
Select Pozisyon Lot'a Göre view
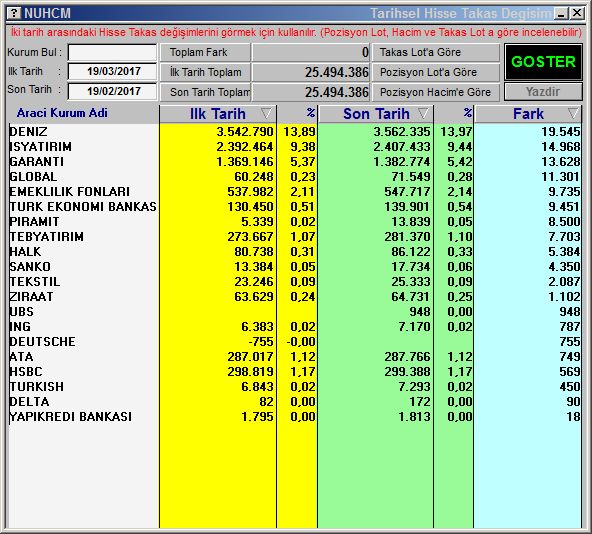pyautogui.click(x=436, y=72)
